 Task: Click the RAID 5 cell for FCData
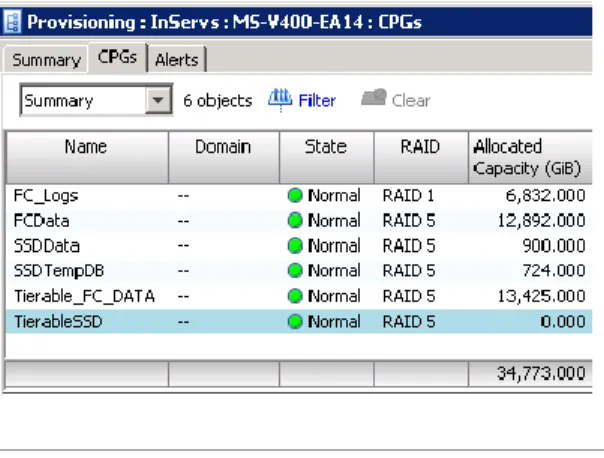409,221
